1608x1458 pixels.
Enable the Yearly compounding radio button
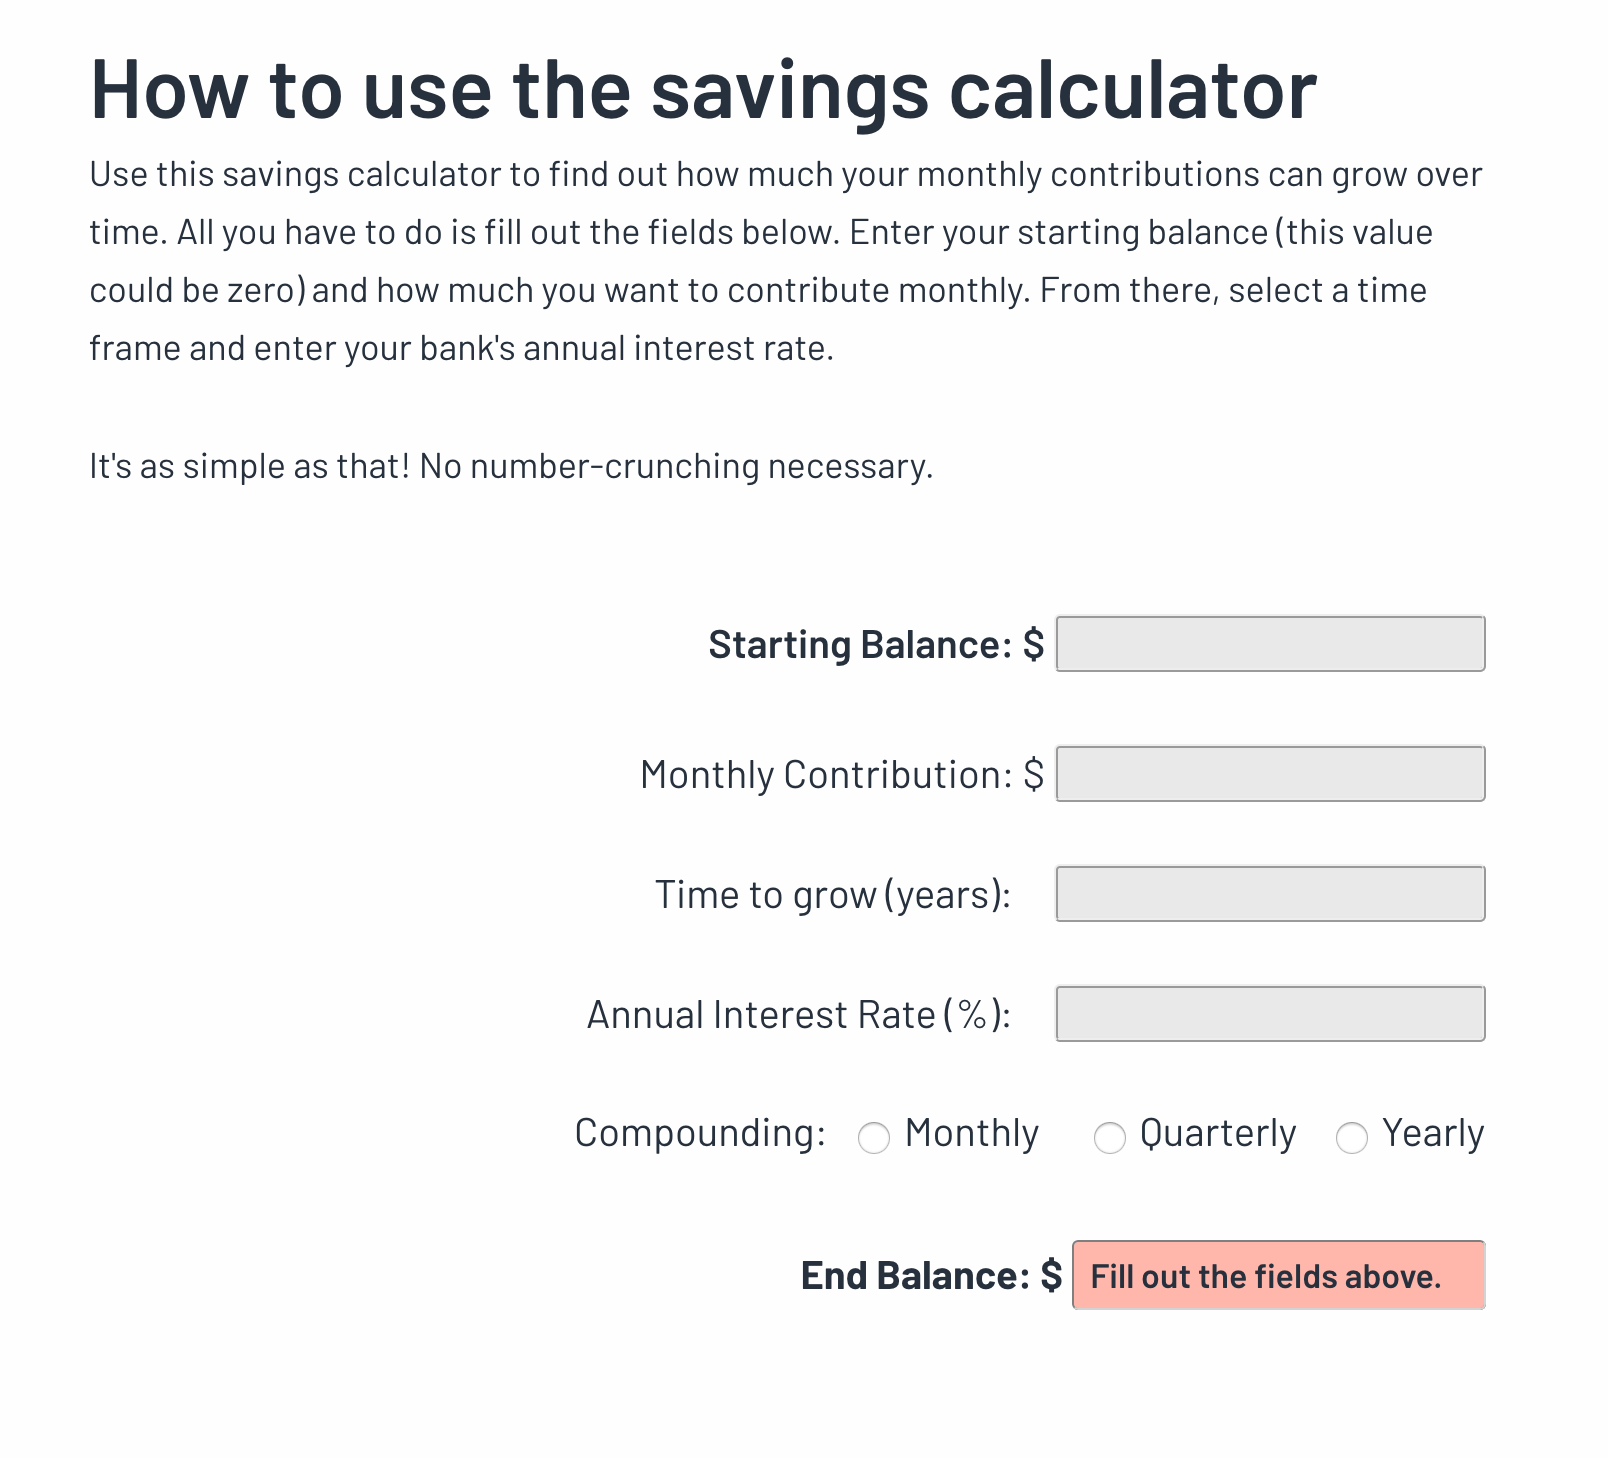pos(1352,1138)
